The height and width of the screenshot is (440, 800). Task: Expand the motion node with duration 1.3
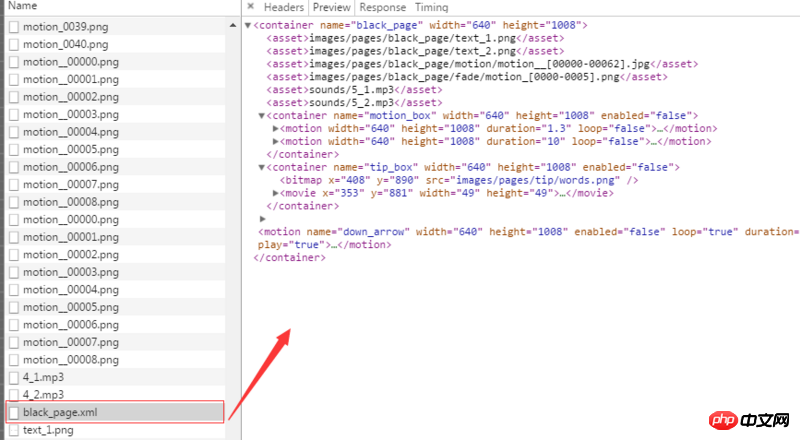point(275,129)
